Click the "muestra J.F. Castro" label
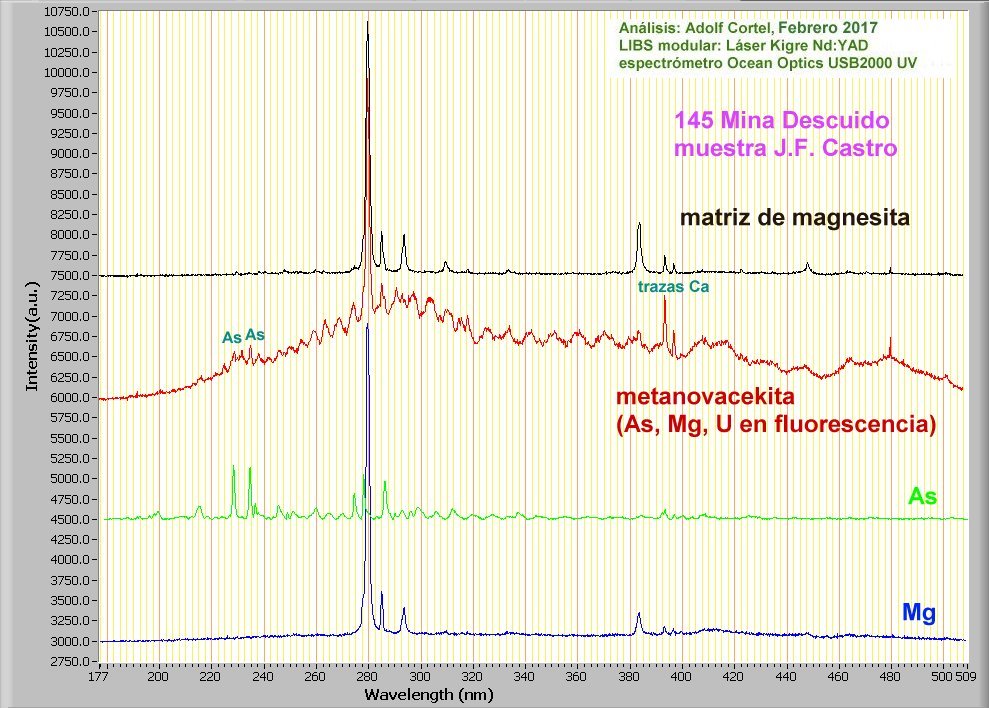Image resolution: width=989 pixels, height=708 pixels. click(785, 148)
